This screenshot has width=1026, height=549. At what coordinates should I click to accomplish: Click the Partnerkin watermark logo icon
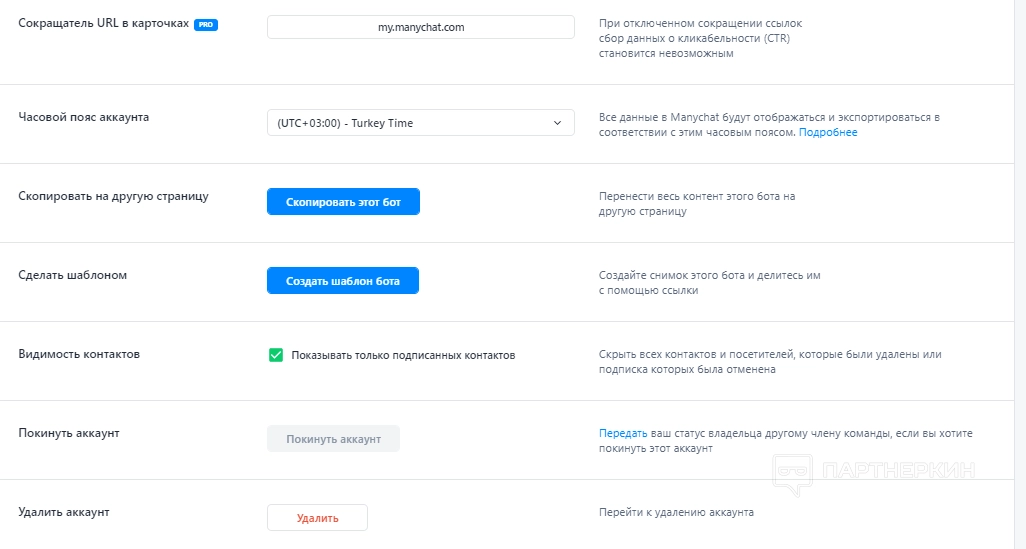tap(793, 474)
